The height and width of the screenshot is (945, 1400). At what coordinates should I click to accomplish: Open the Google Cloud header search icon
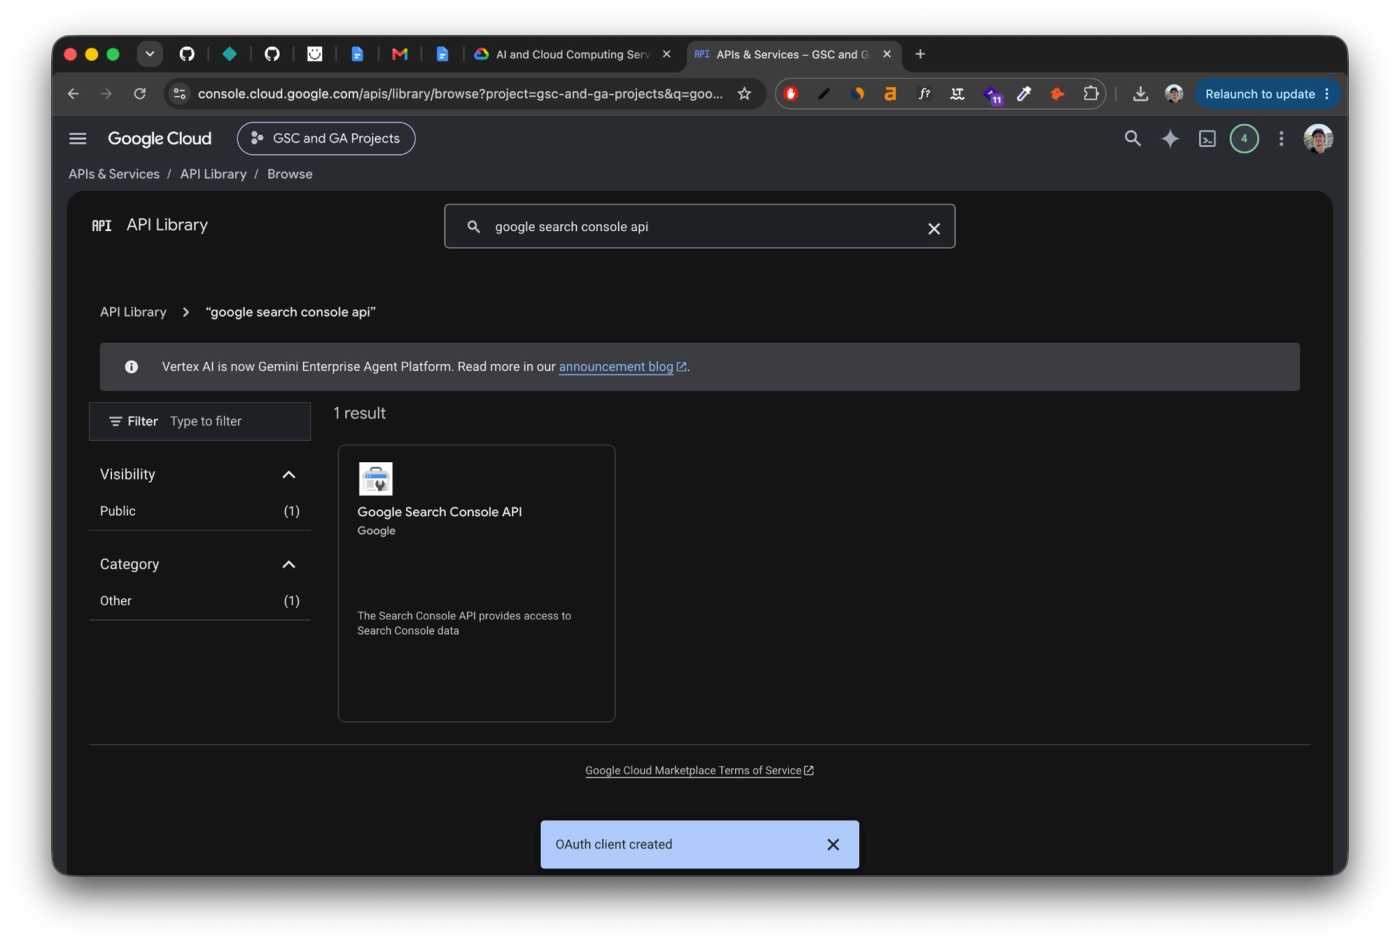(1132, 139)
